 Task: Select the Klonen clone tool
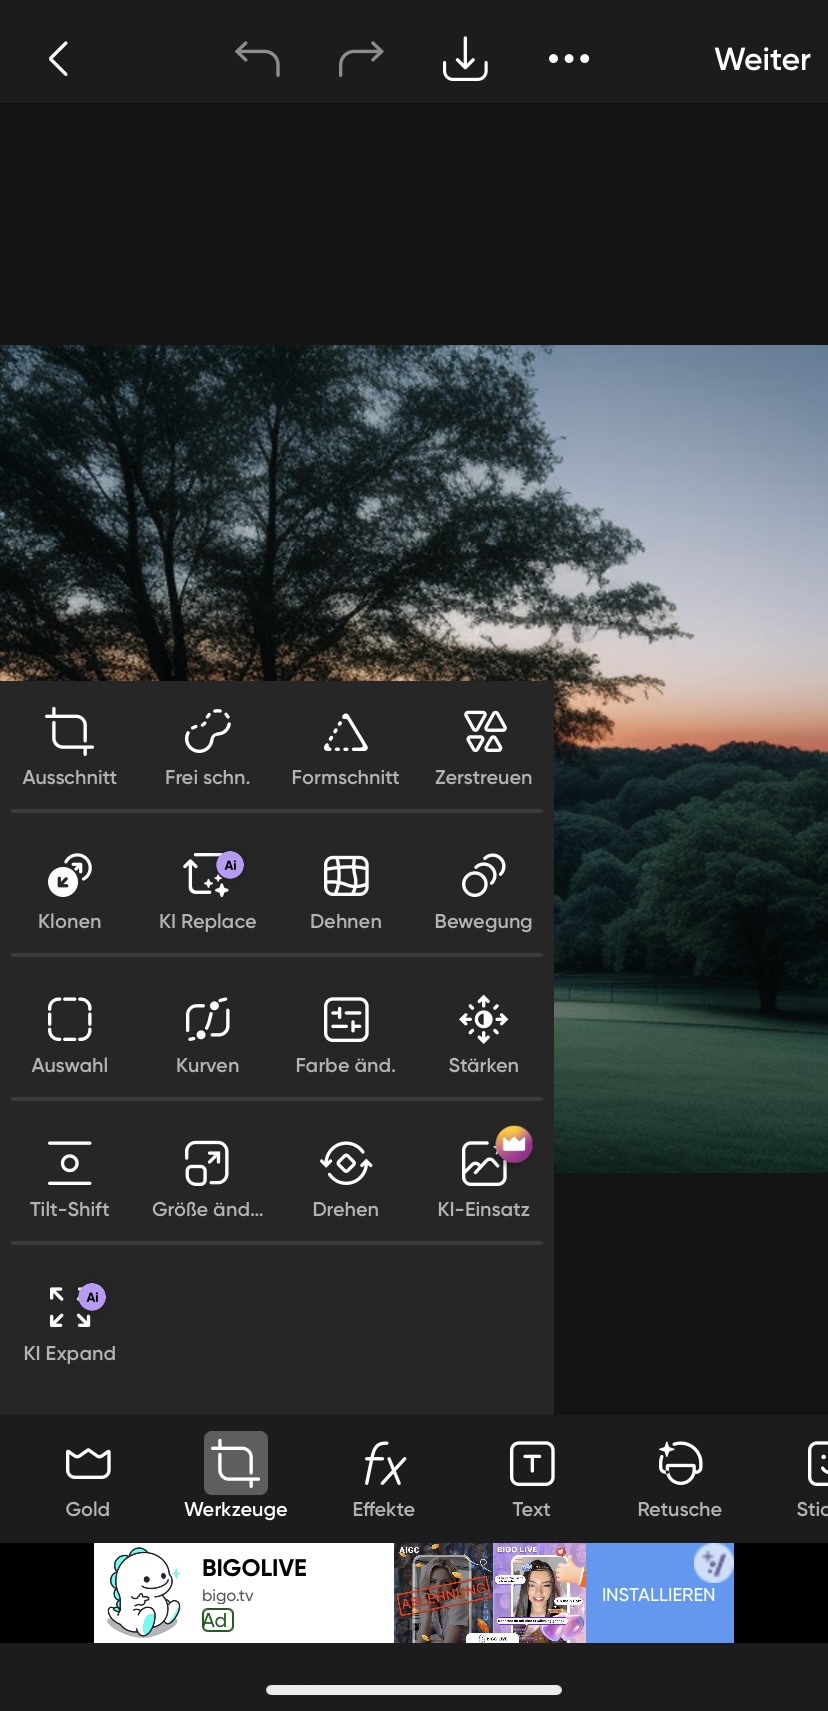pos(69,890)
